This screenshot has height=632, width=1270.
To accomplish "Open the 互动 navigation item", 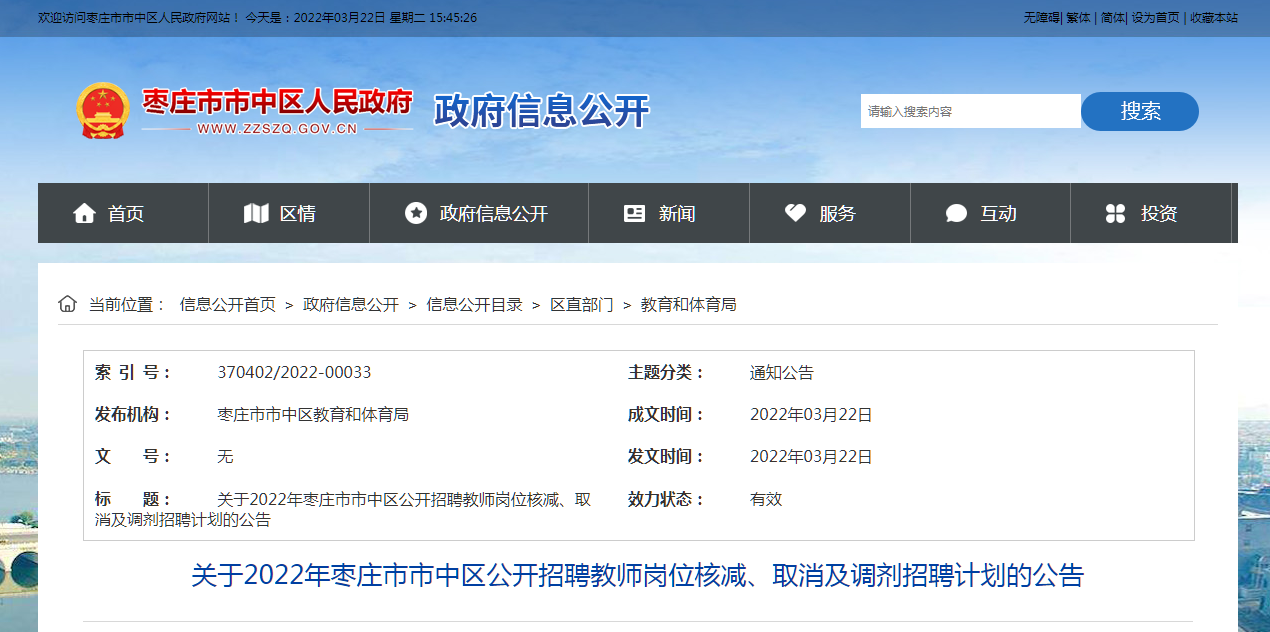I will (990, 213).
